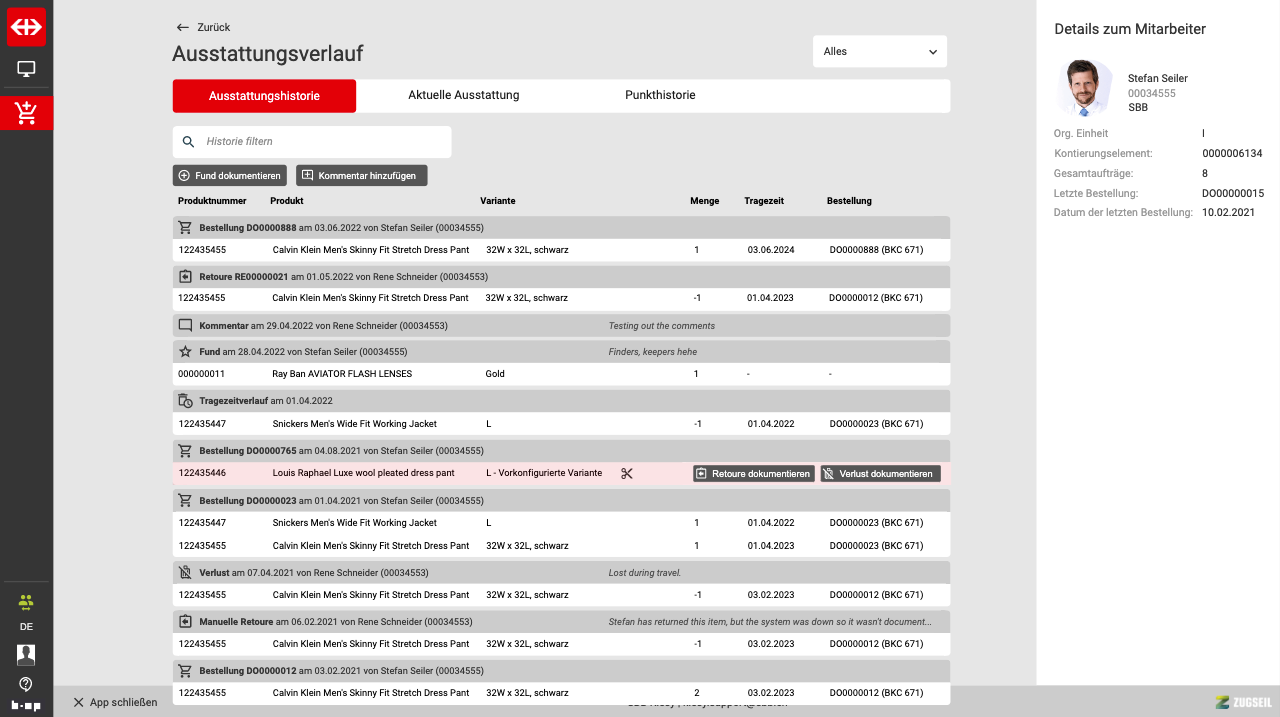The image size is (1280, 717).
Task: Select the add-to-cart sidebar icon
Action: point(26,113)
